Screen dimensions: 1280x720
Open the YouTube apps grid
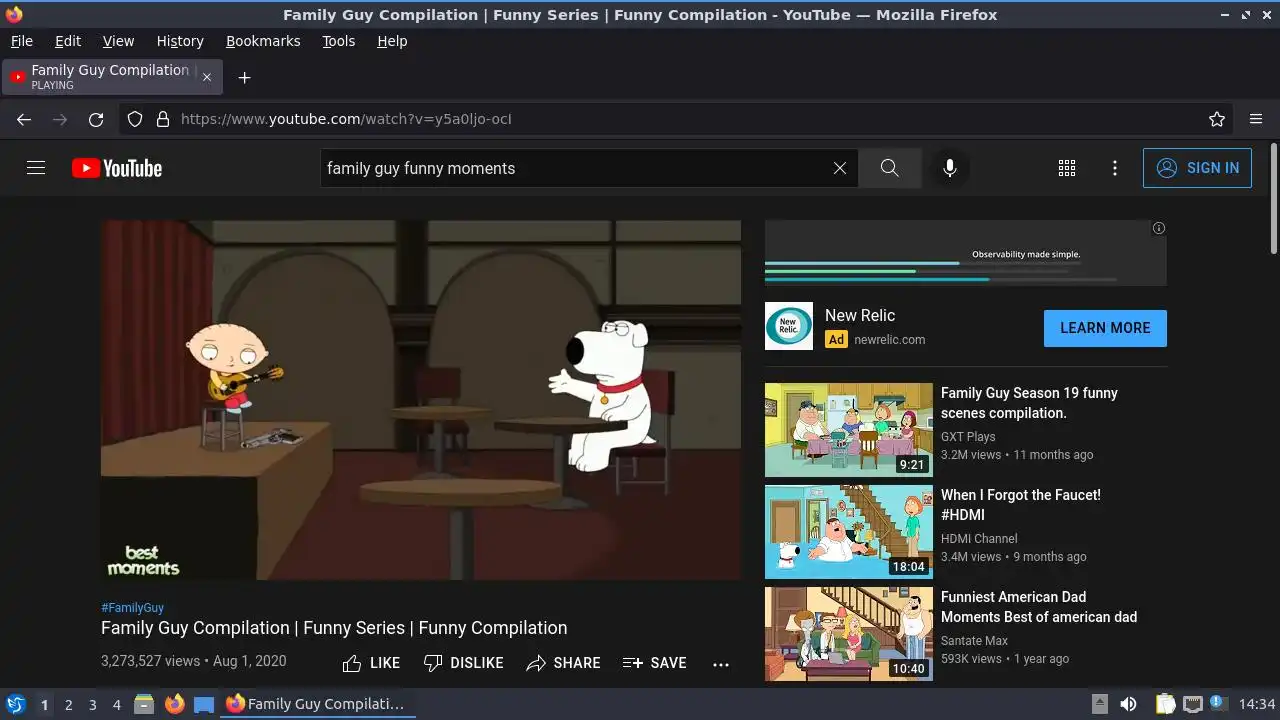point(1067,168)
